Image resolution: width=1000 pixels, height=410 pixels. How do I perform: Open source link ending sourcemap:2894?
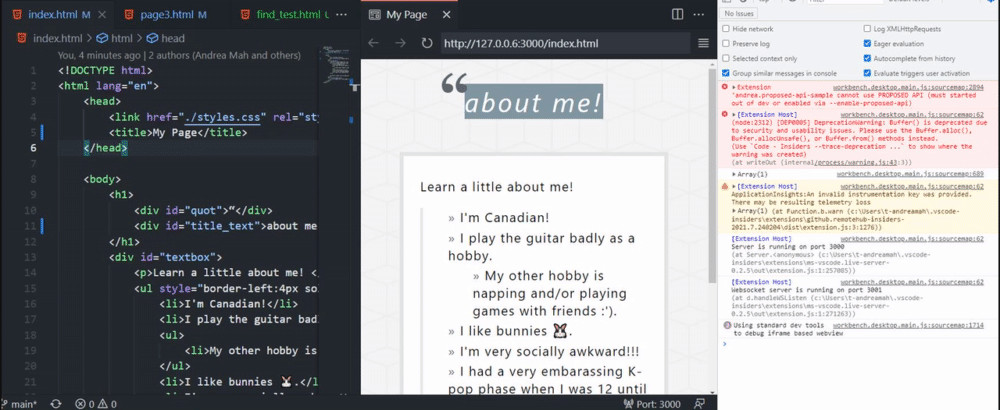[908, 87]
